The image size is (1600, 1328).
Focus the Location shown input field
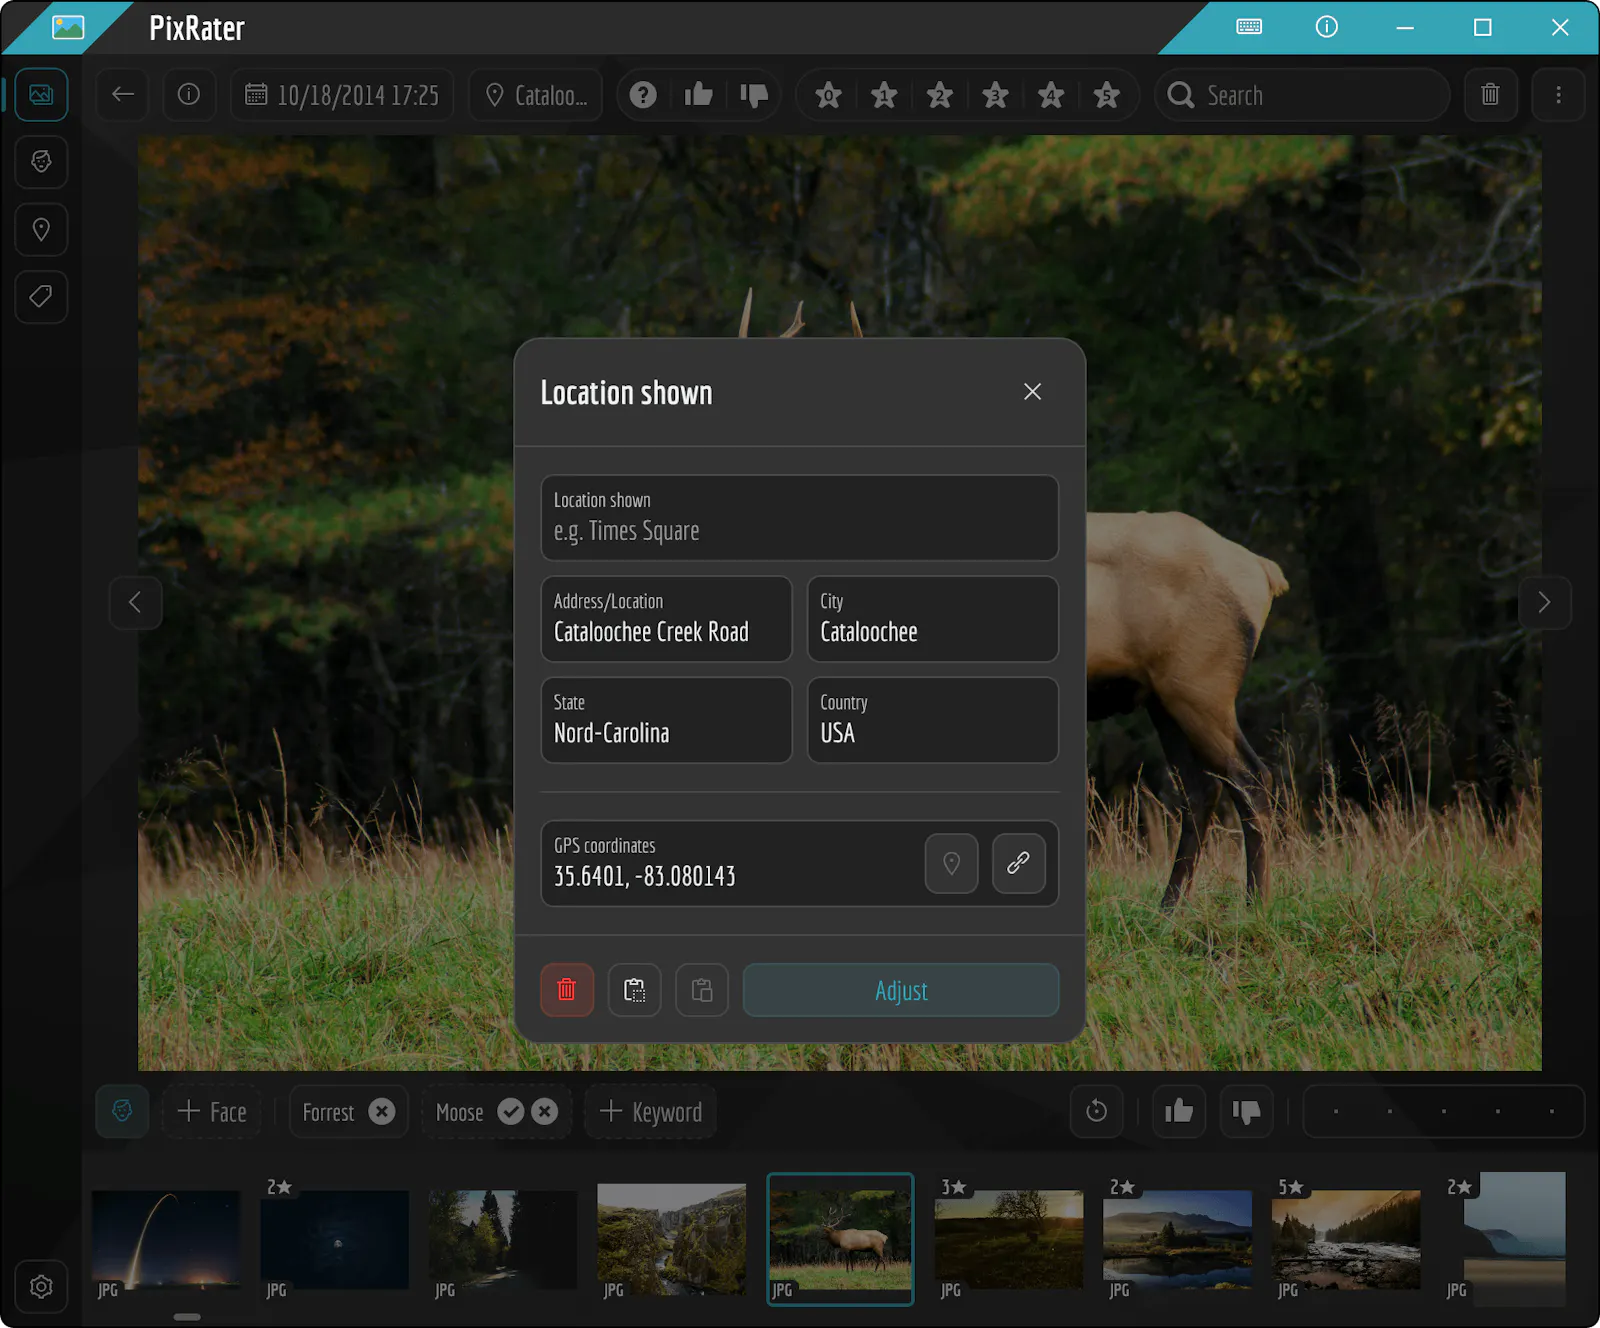[800, 518]
